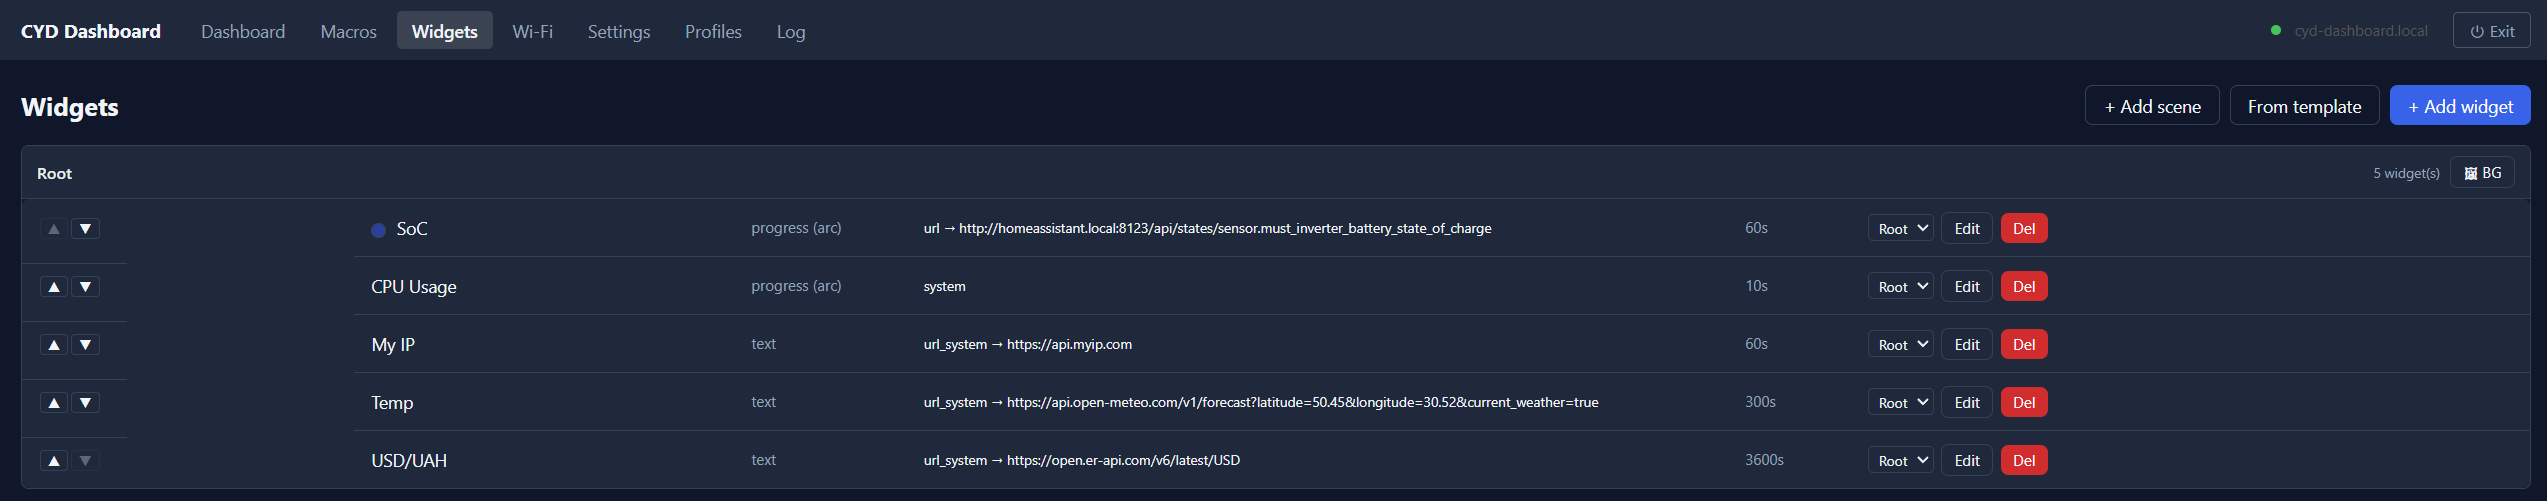This screenshot has width=2547, height=501.
Task: Click the My IP widget name
Action: (x=393, y=345)
